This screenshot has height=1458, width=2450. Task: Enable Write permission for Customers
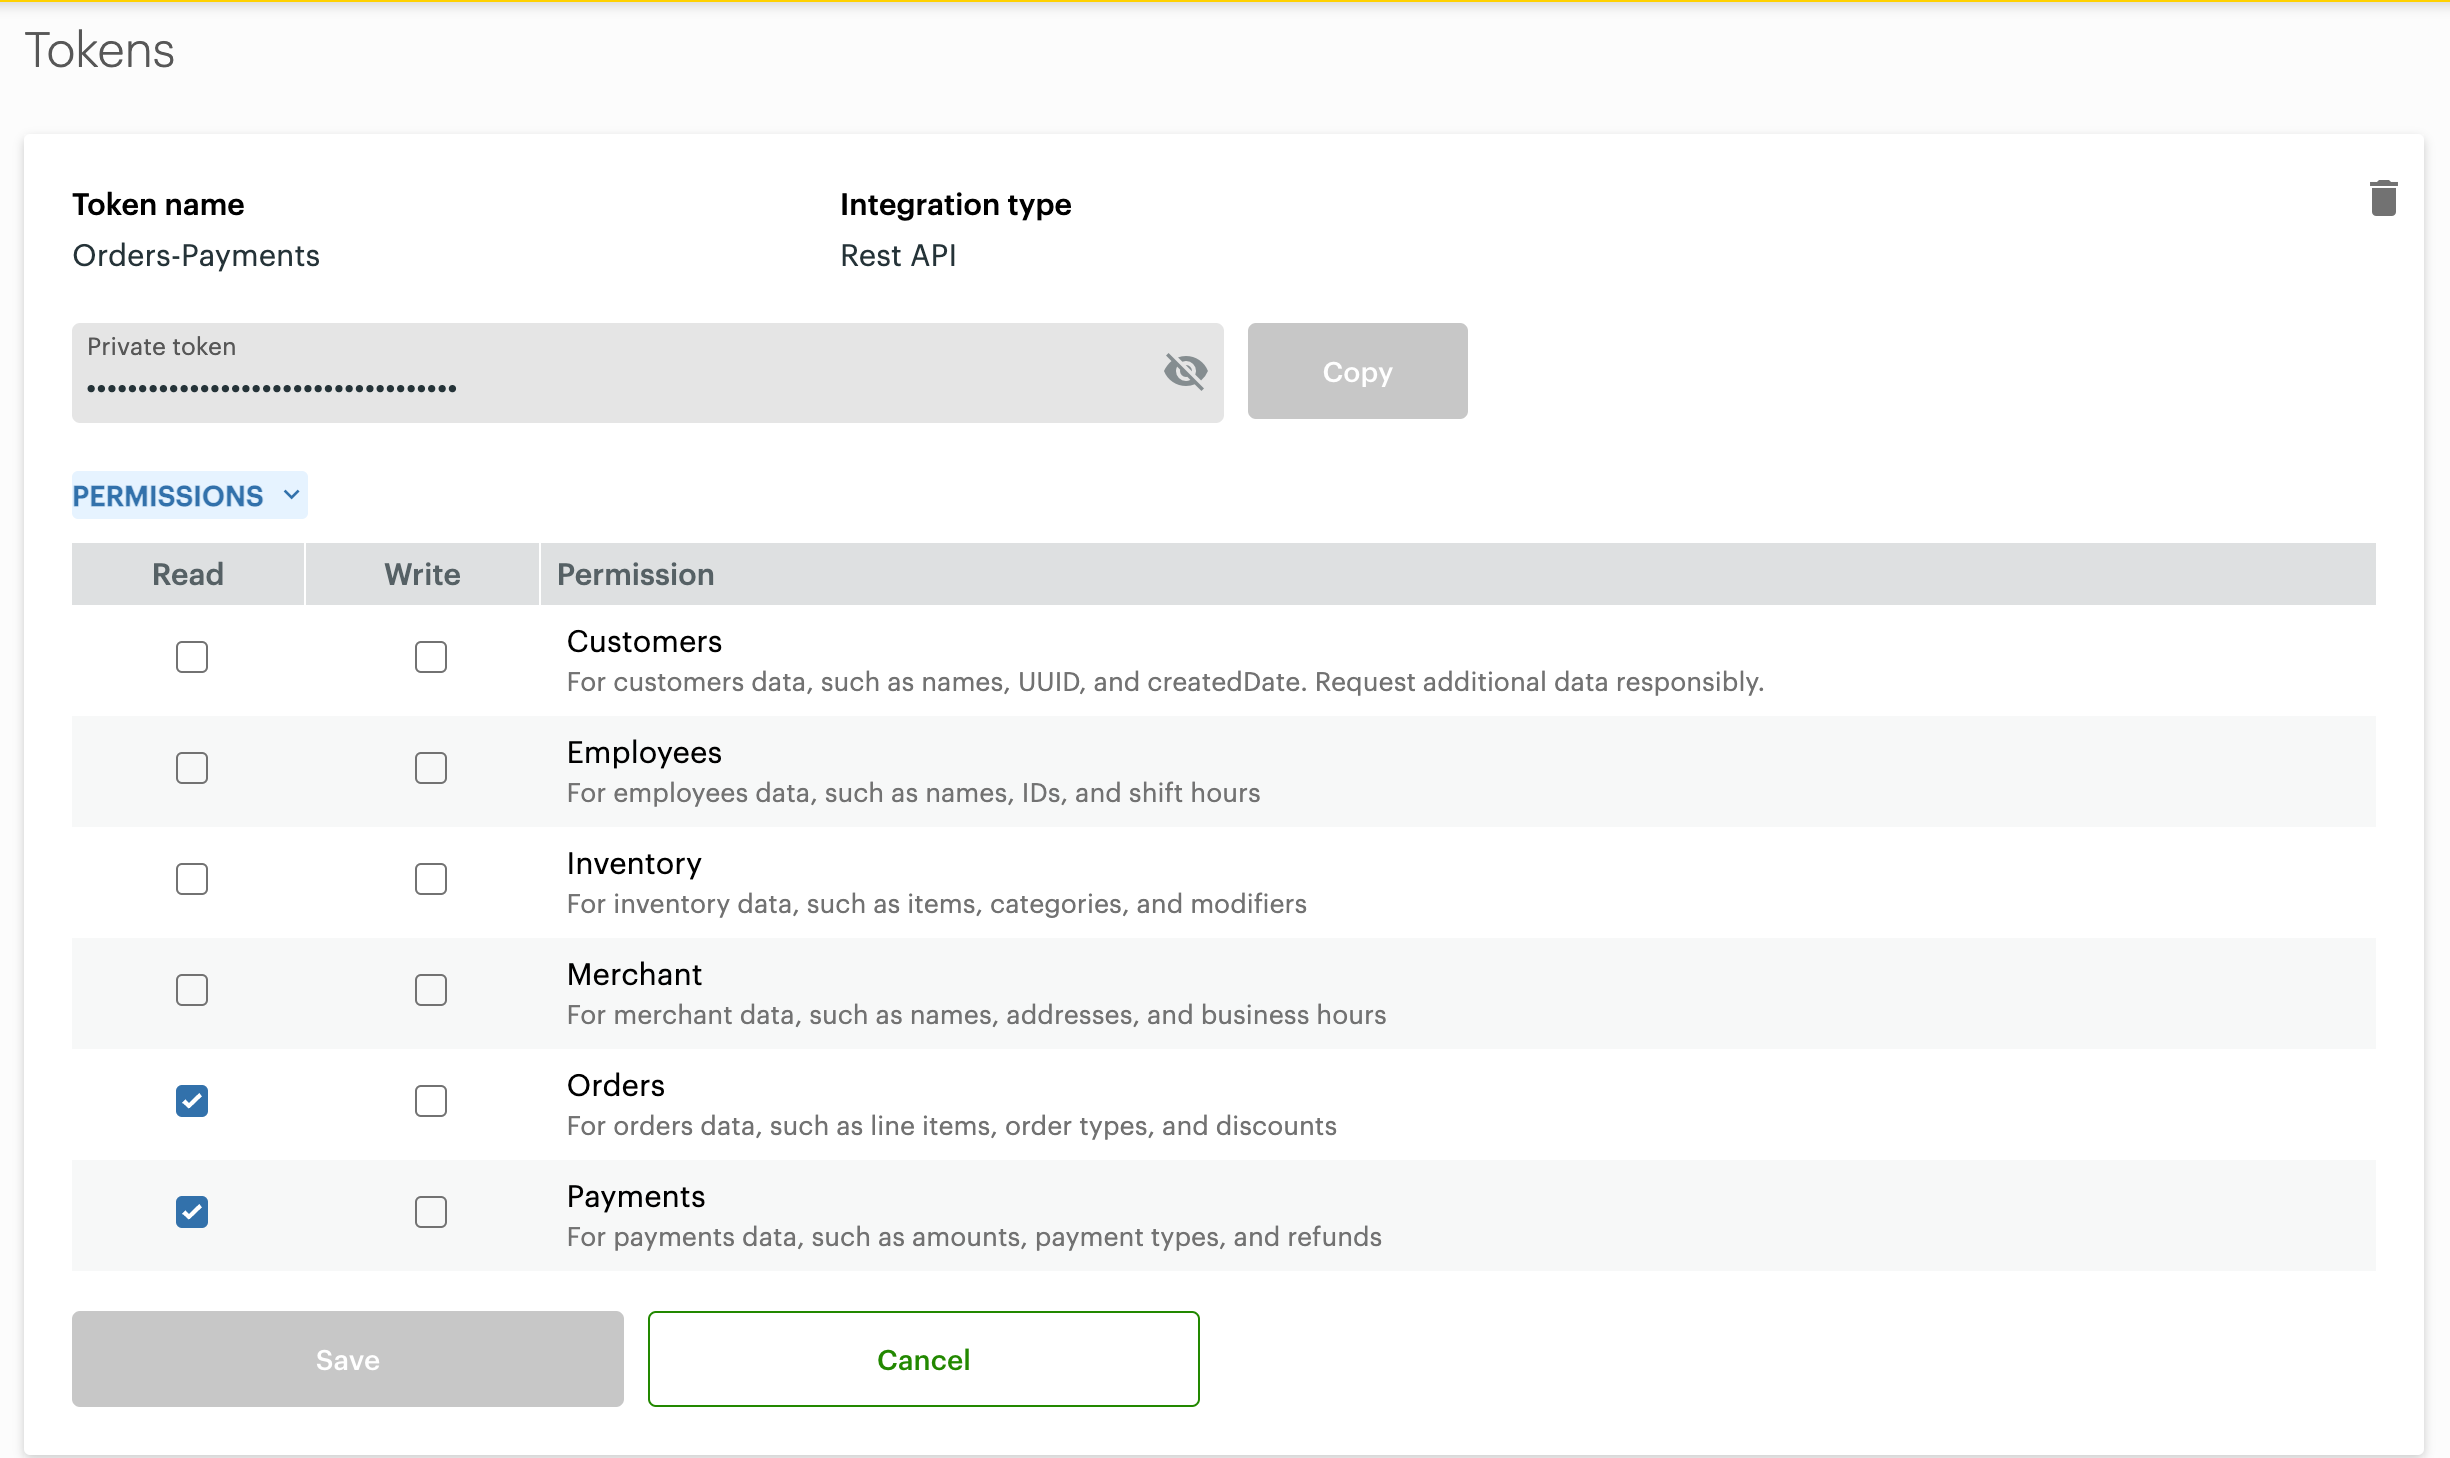430,657
